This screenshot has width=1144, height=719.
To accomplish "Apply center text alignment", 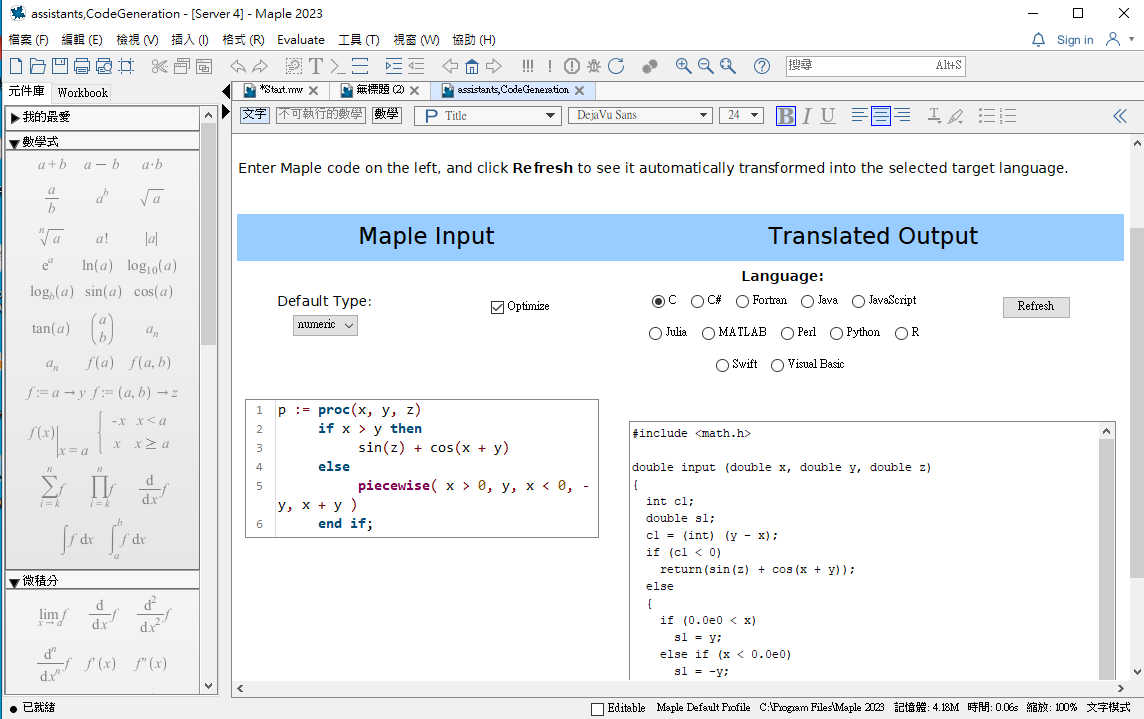I will point(881,115).
